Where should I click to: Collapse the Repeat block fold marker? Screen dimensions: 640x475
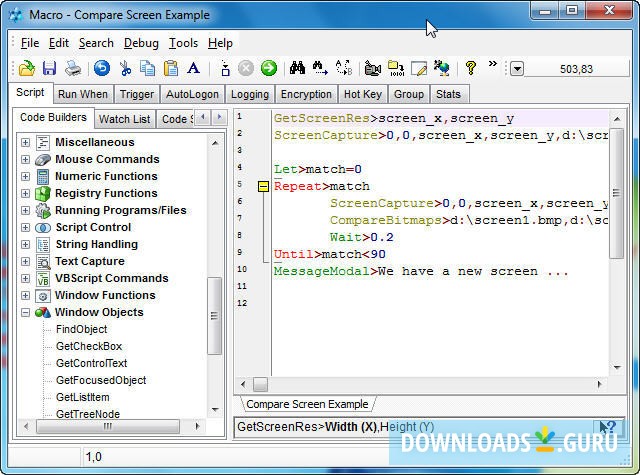tap(264, 186)
